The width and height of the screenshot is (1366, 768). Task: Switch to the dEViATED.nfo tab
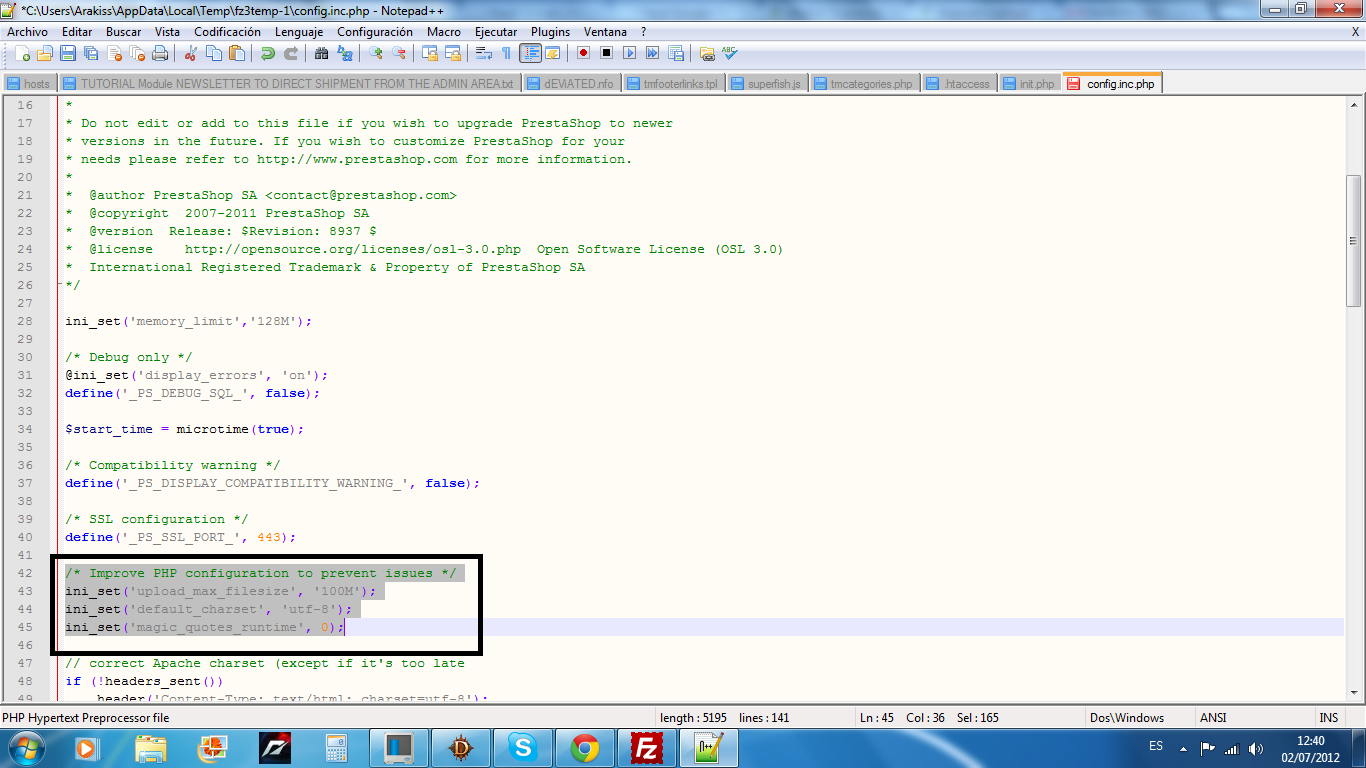click(x=571, y=84)
